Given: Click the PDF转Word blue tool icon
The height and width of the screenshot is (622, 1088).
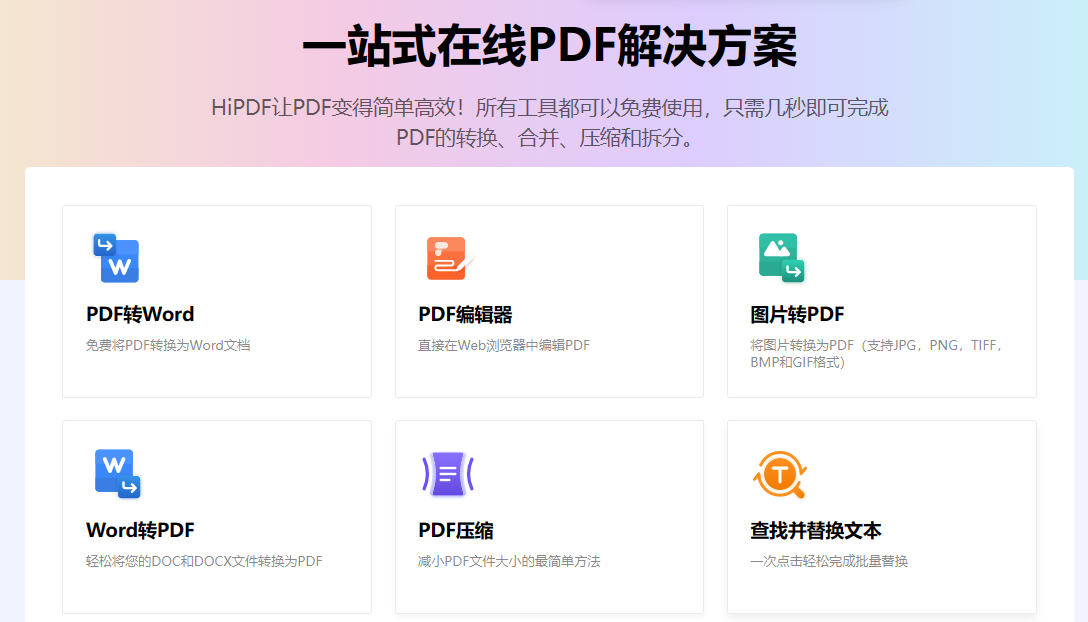Looking at the screenshot, I should click(x=117, y=257).
